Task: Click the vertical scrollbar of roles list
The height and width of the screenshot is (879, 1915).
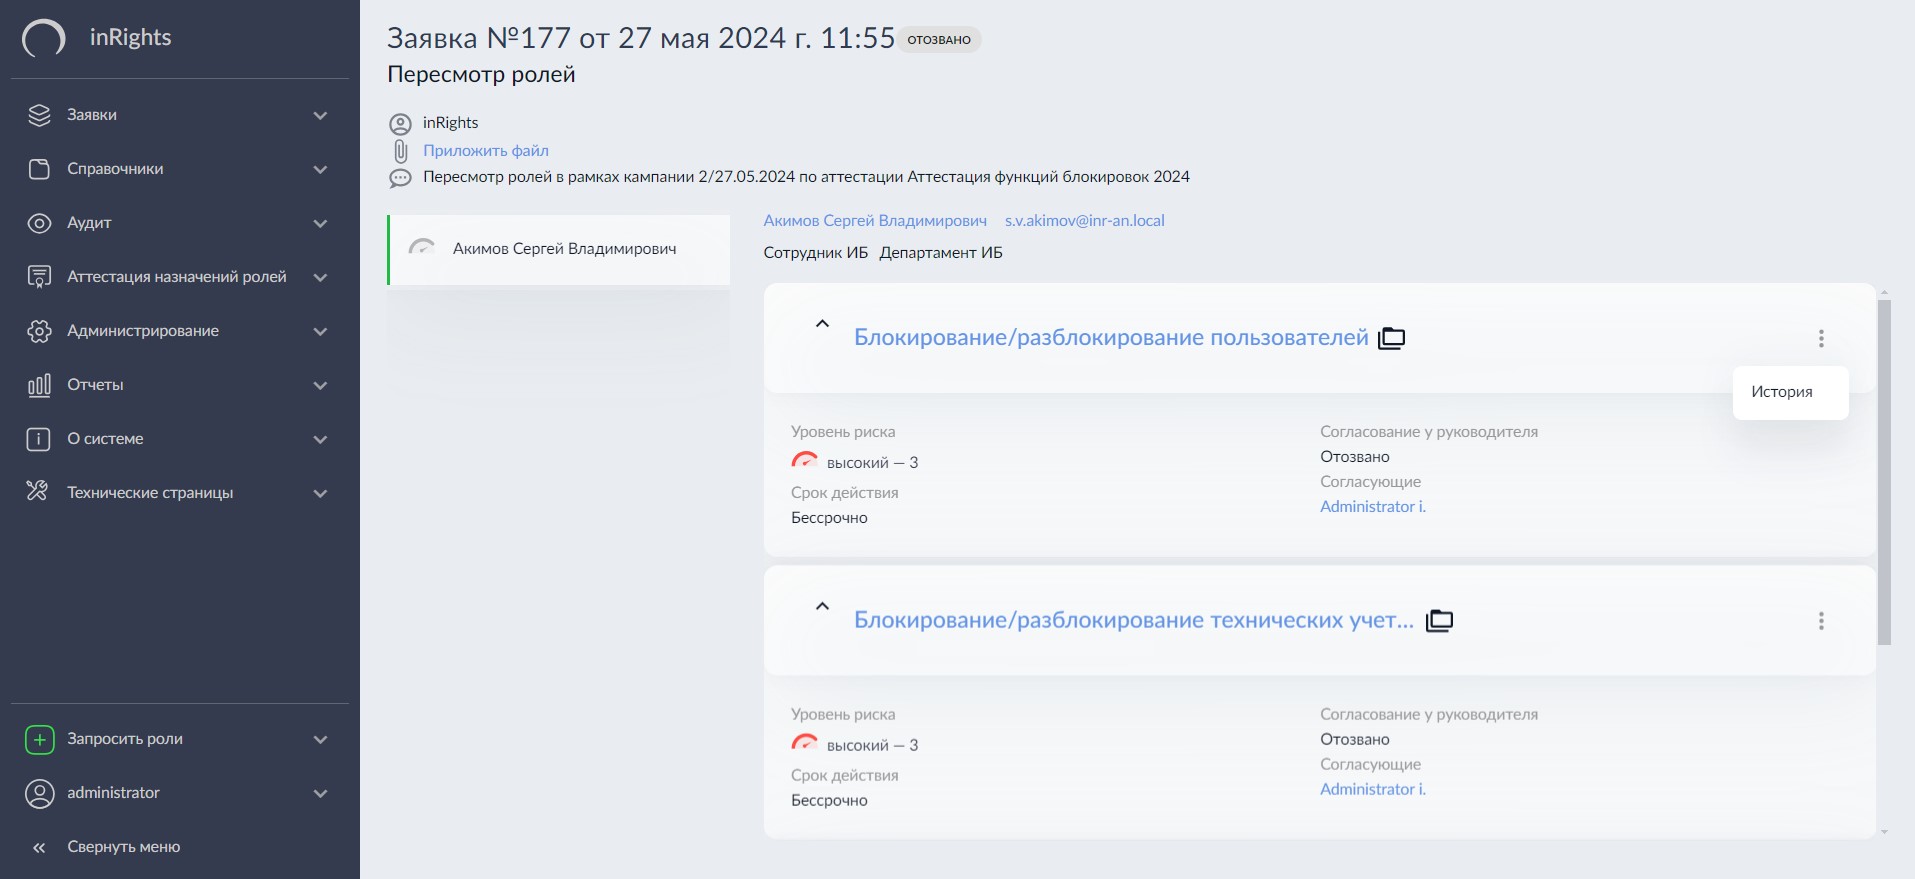Action: coord(1884,470)
